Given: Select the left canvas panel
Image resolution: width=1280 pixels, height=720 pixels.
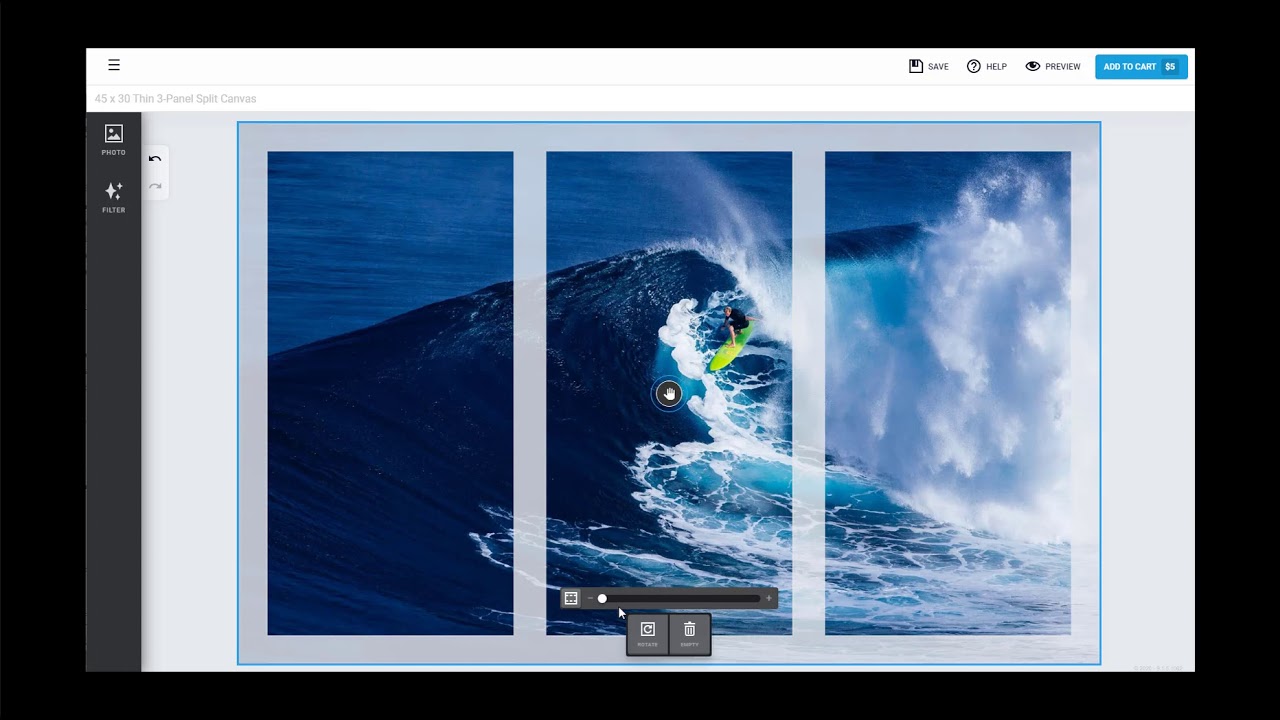Looking at the screenshot, I should [390, 393].
